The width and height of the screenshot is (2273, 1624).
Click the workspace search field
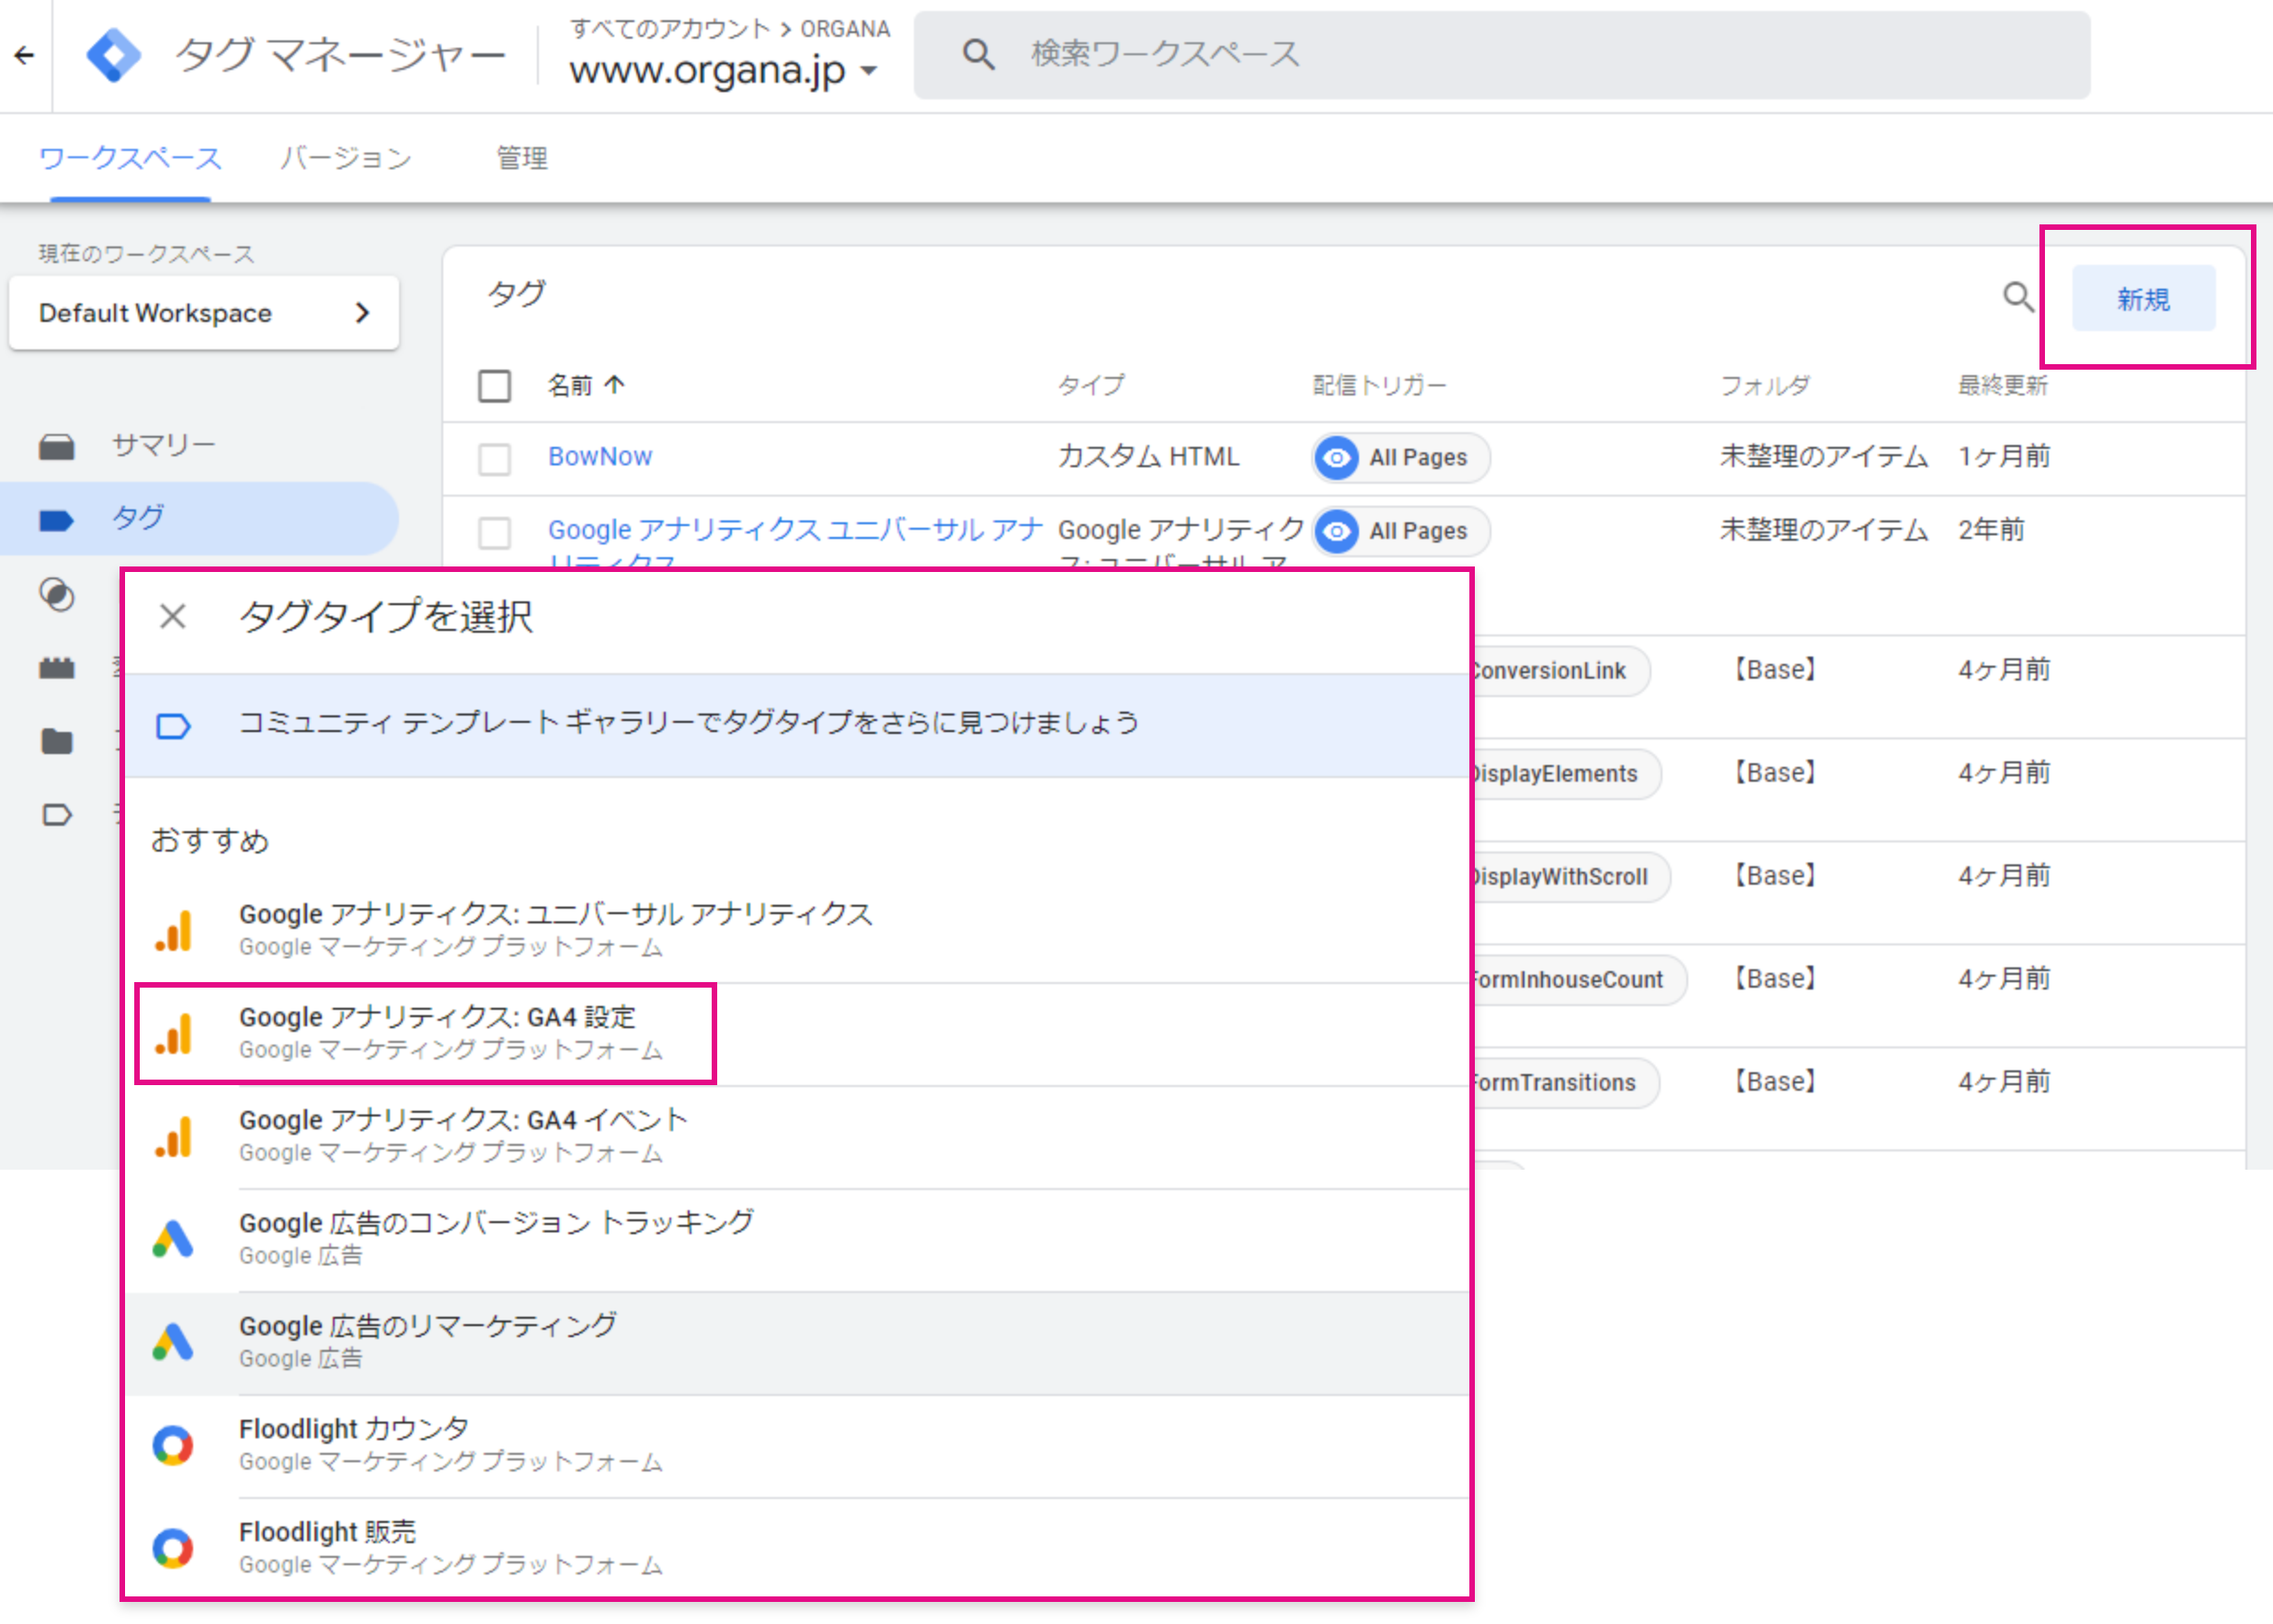coord(1500,55)
